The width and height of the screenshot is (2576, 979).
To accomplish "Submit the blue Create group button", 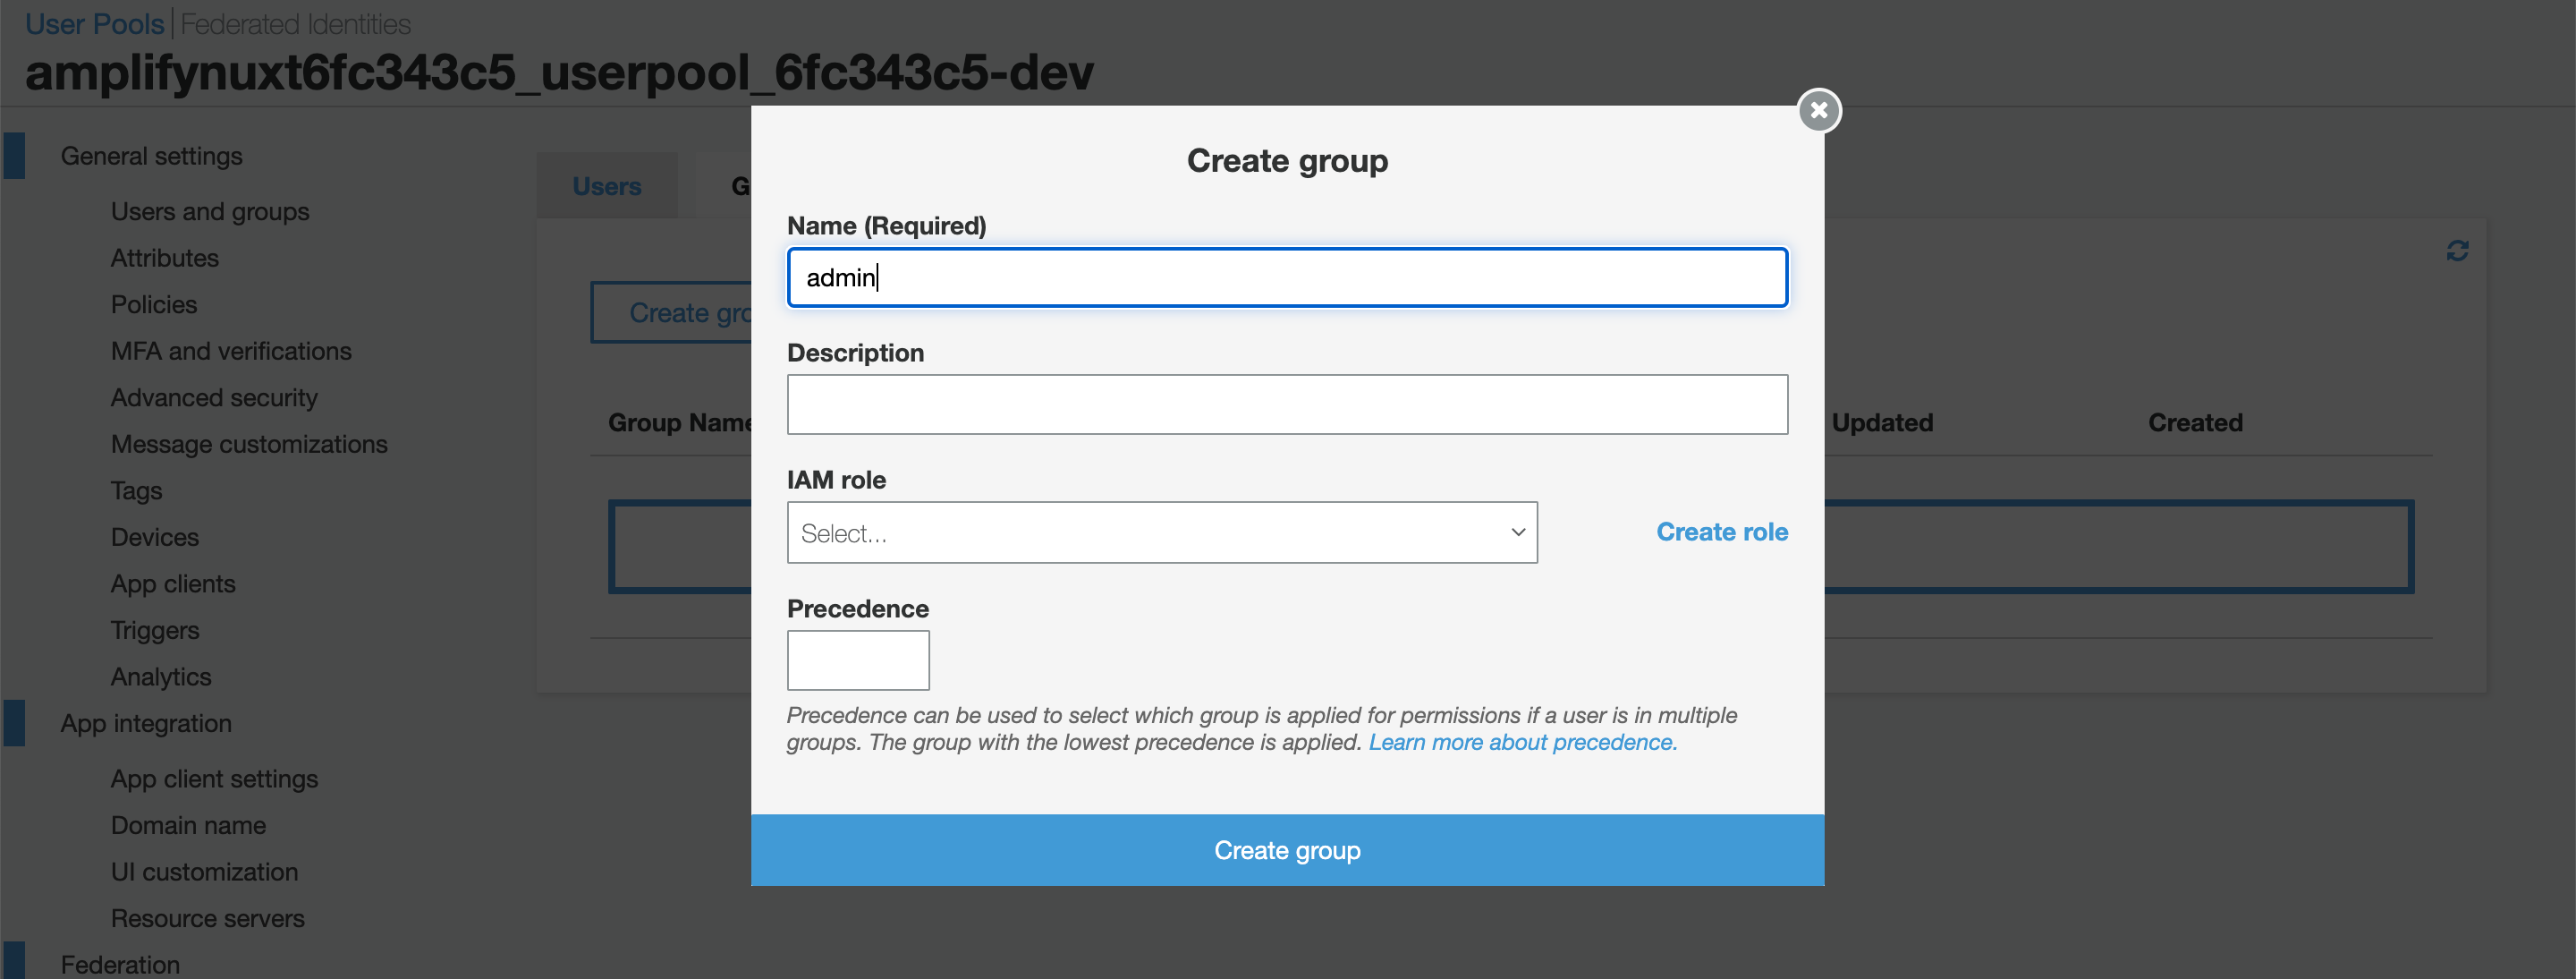I will [1287, 850].
